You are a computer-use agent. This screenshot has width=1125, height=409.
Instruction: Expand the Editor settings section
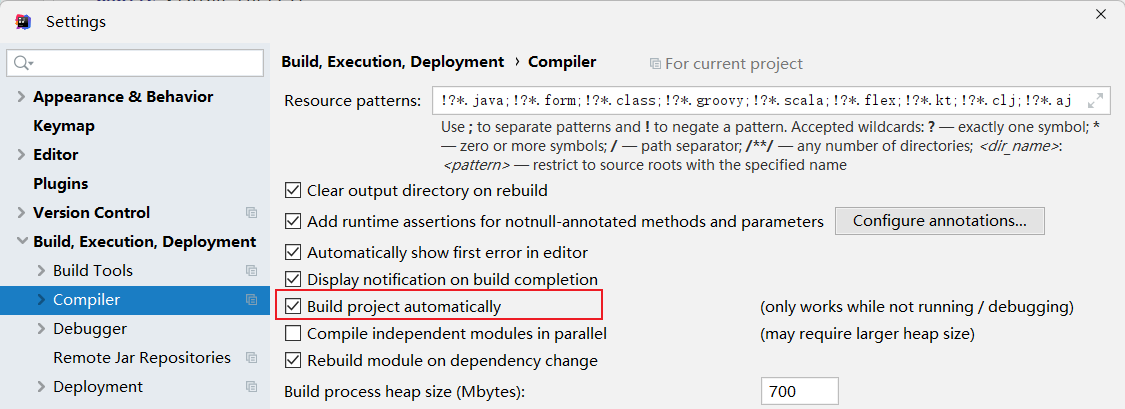coord(21,155)
